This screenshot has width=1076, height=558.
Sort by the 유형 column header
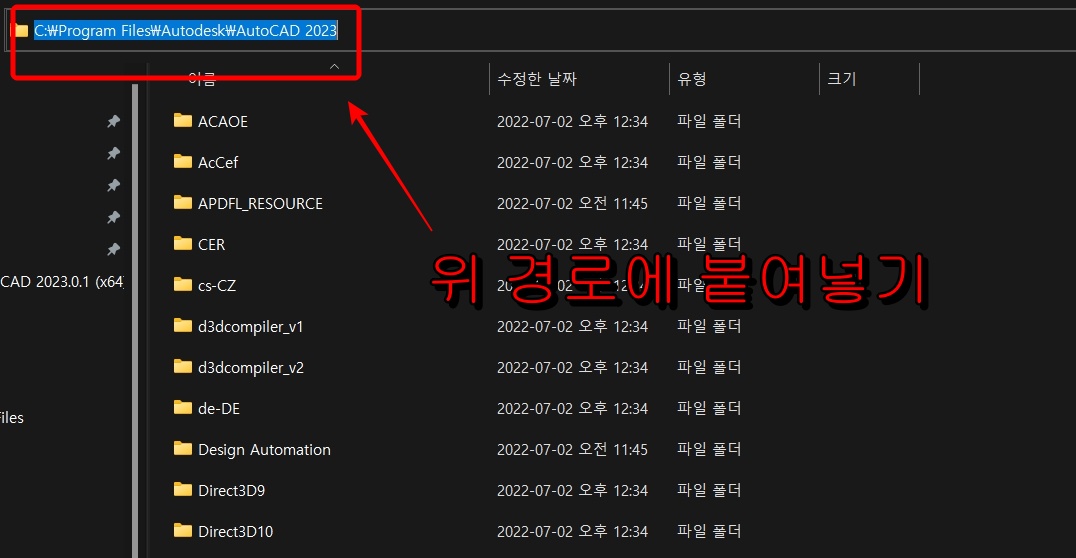click(x=692, y=79)
